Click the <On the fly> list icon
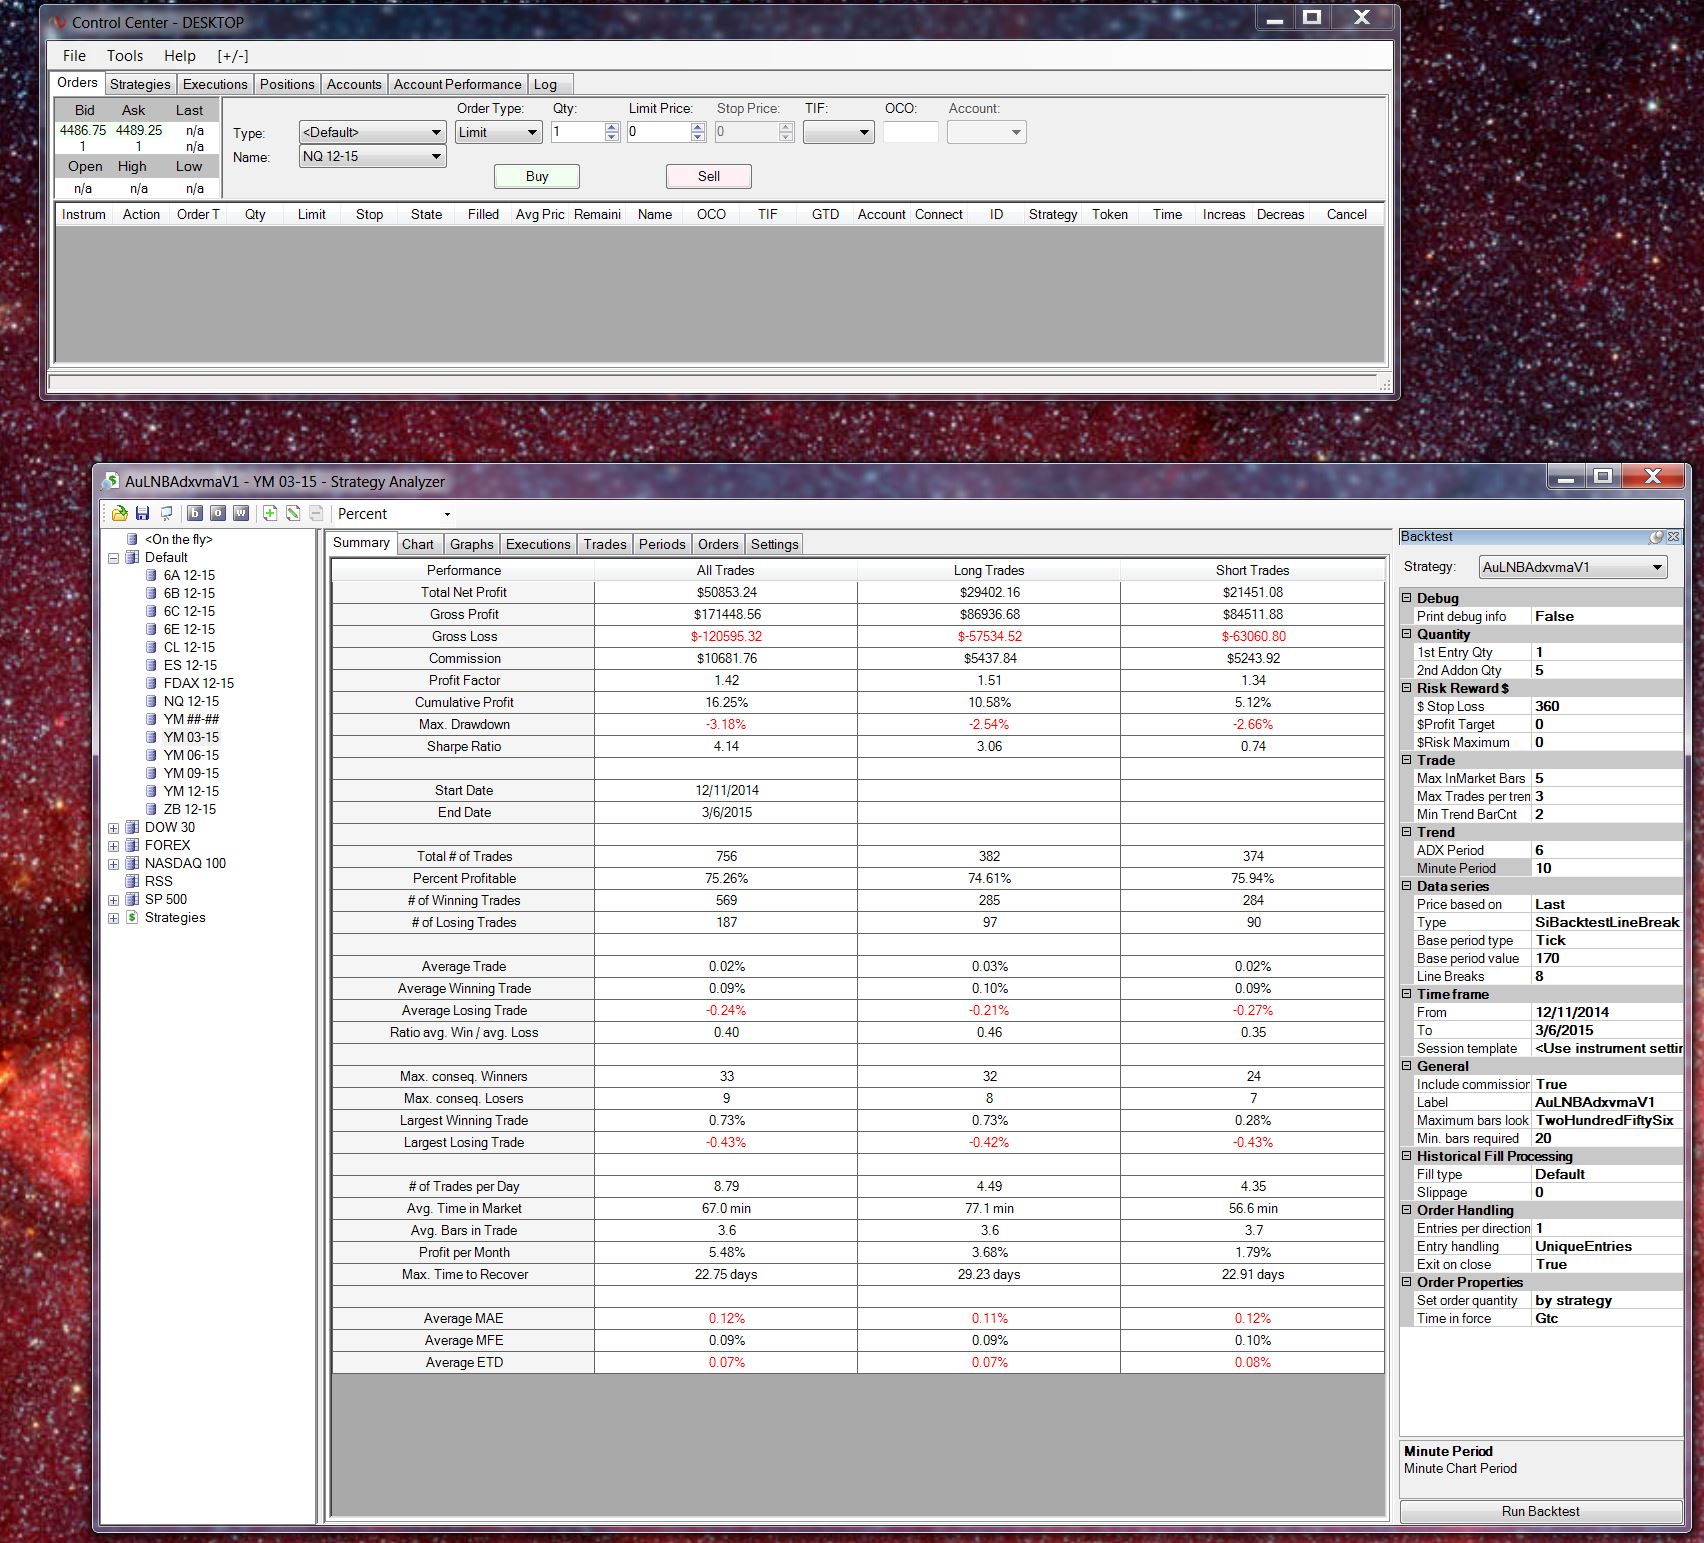 pyautogui.click(x=131, y=539)
